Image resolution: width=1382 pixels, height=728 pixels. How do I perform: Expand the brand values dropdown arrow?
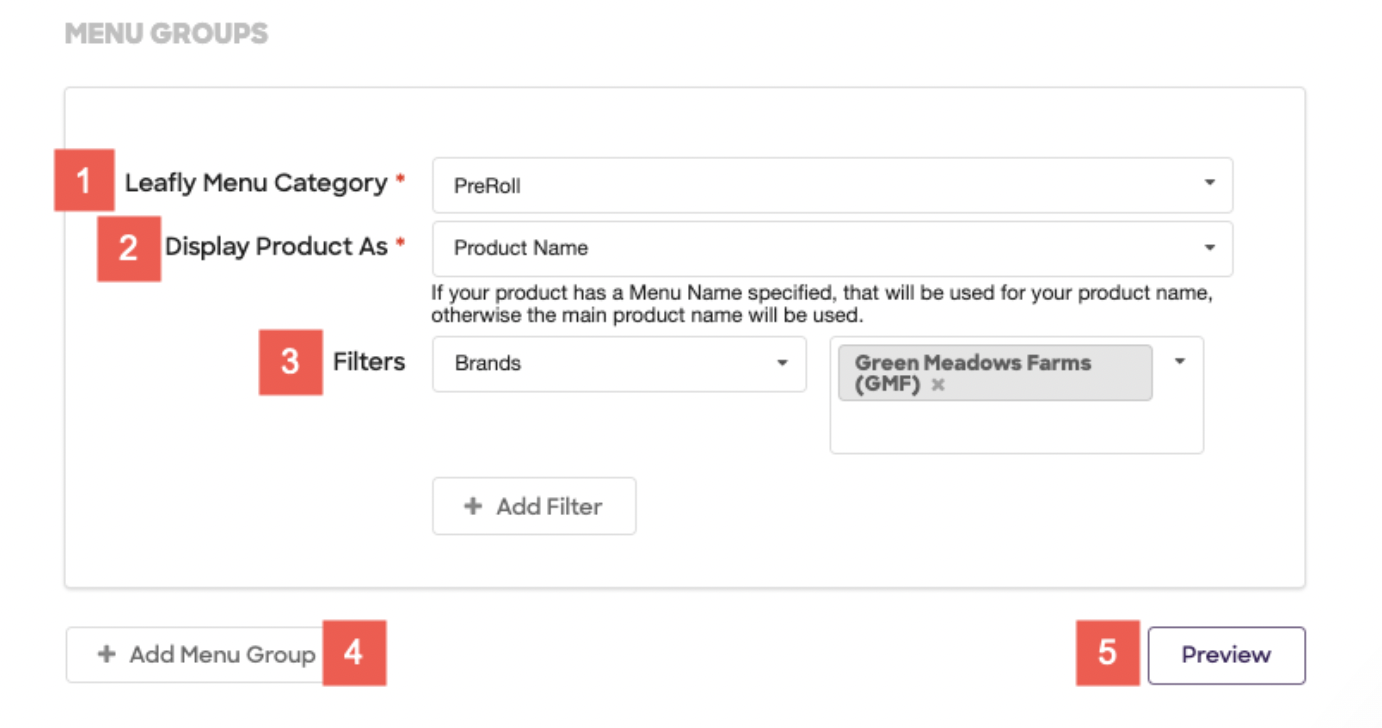(x=1180, y=362)
